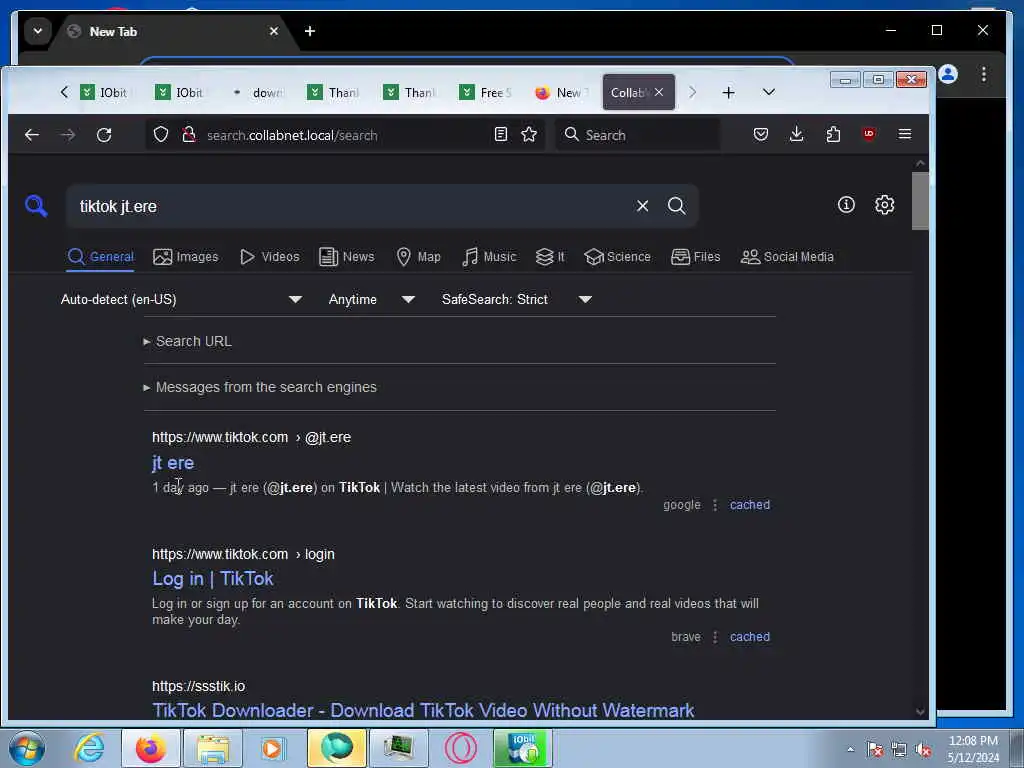Switch to Files search category
This screenshot has width=1024, height=768.
(696, 257)
